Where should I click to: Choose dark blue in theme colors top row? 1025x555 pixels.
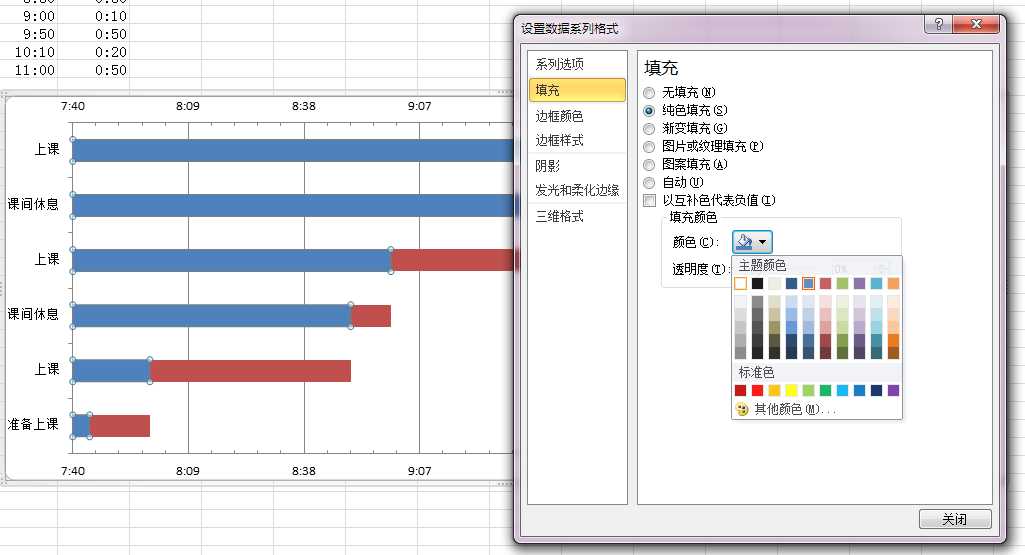[x=792, y=283]
